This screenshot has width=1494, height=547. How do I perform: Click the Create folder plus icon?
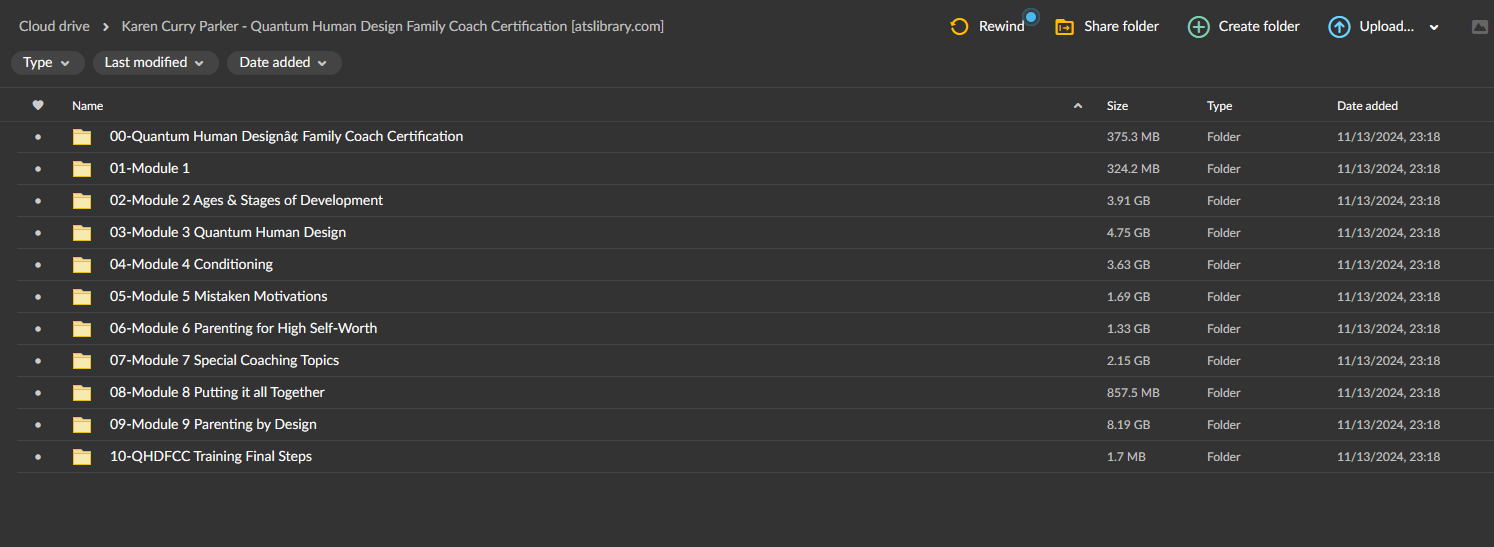pos(1198,27)
